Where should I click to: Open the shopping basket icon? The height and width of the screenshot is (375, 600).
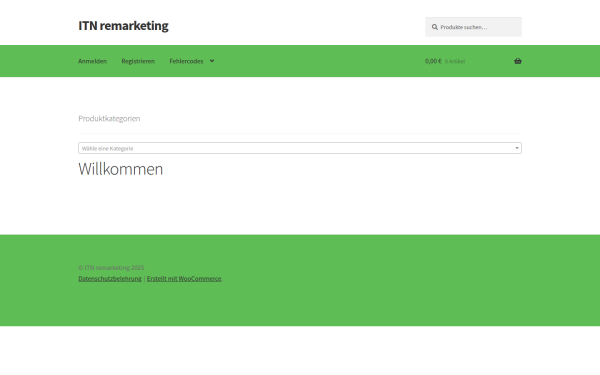coord(518,61)
